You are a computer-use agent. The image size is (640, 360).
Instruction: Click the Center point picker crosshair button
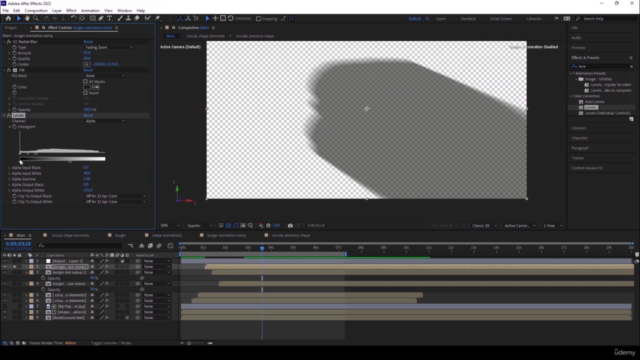(x=87, y=64)
